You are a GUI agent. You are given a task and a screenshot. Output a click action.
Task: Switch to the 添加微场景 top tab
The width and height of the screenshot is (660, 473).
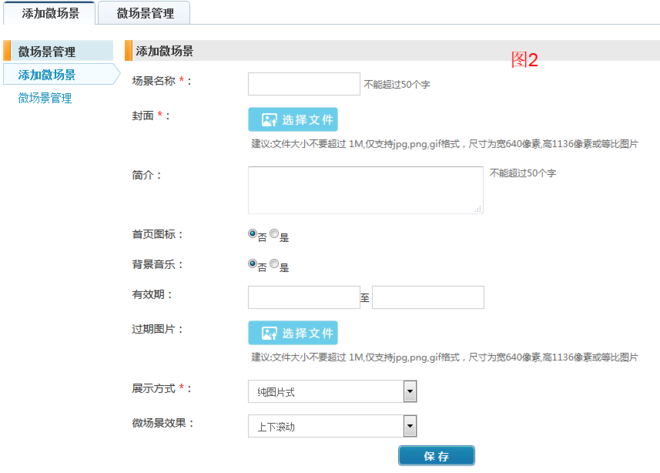50,13
